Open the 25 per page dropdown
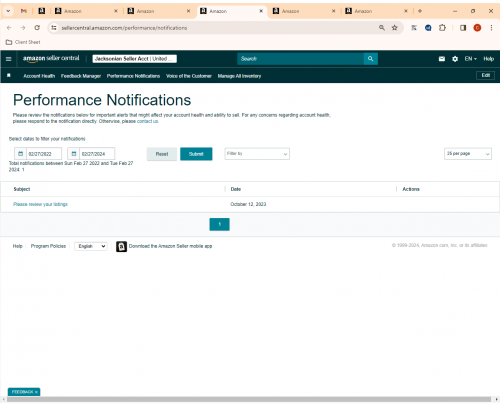The image size is (500, 403). coord(468,154)
